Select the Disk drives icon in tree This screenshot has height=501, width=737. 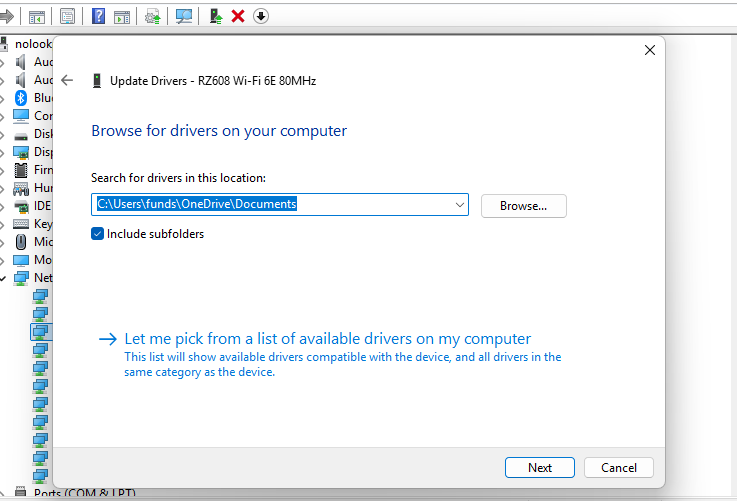pos(21,136)
